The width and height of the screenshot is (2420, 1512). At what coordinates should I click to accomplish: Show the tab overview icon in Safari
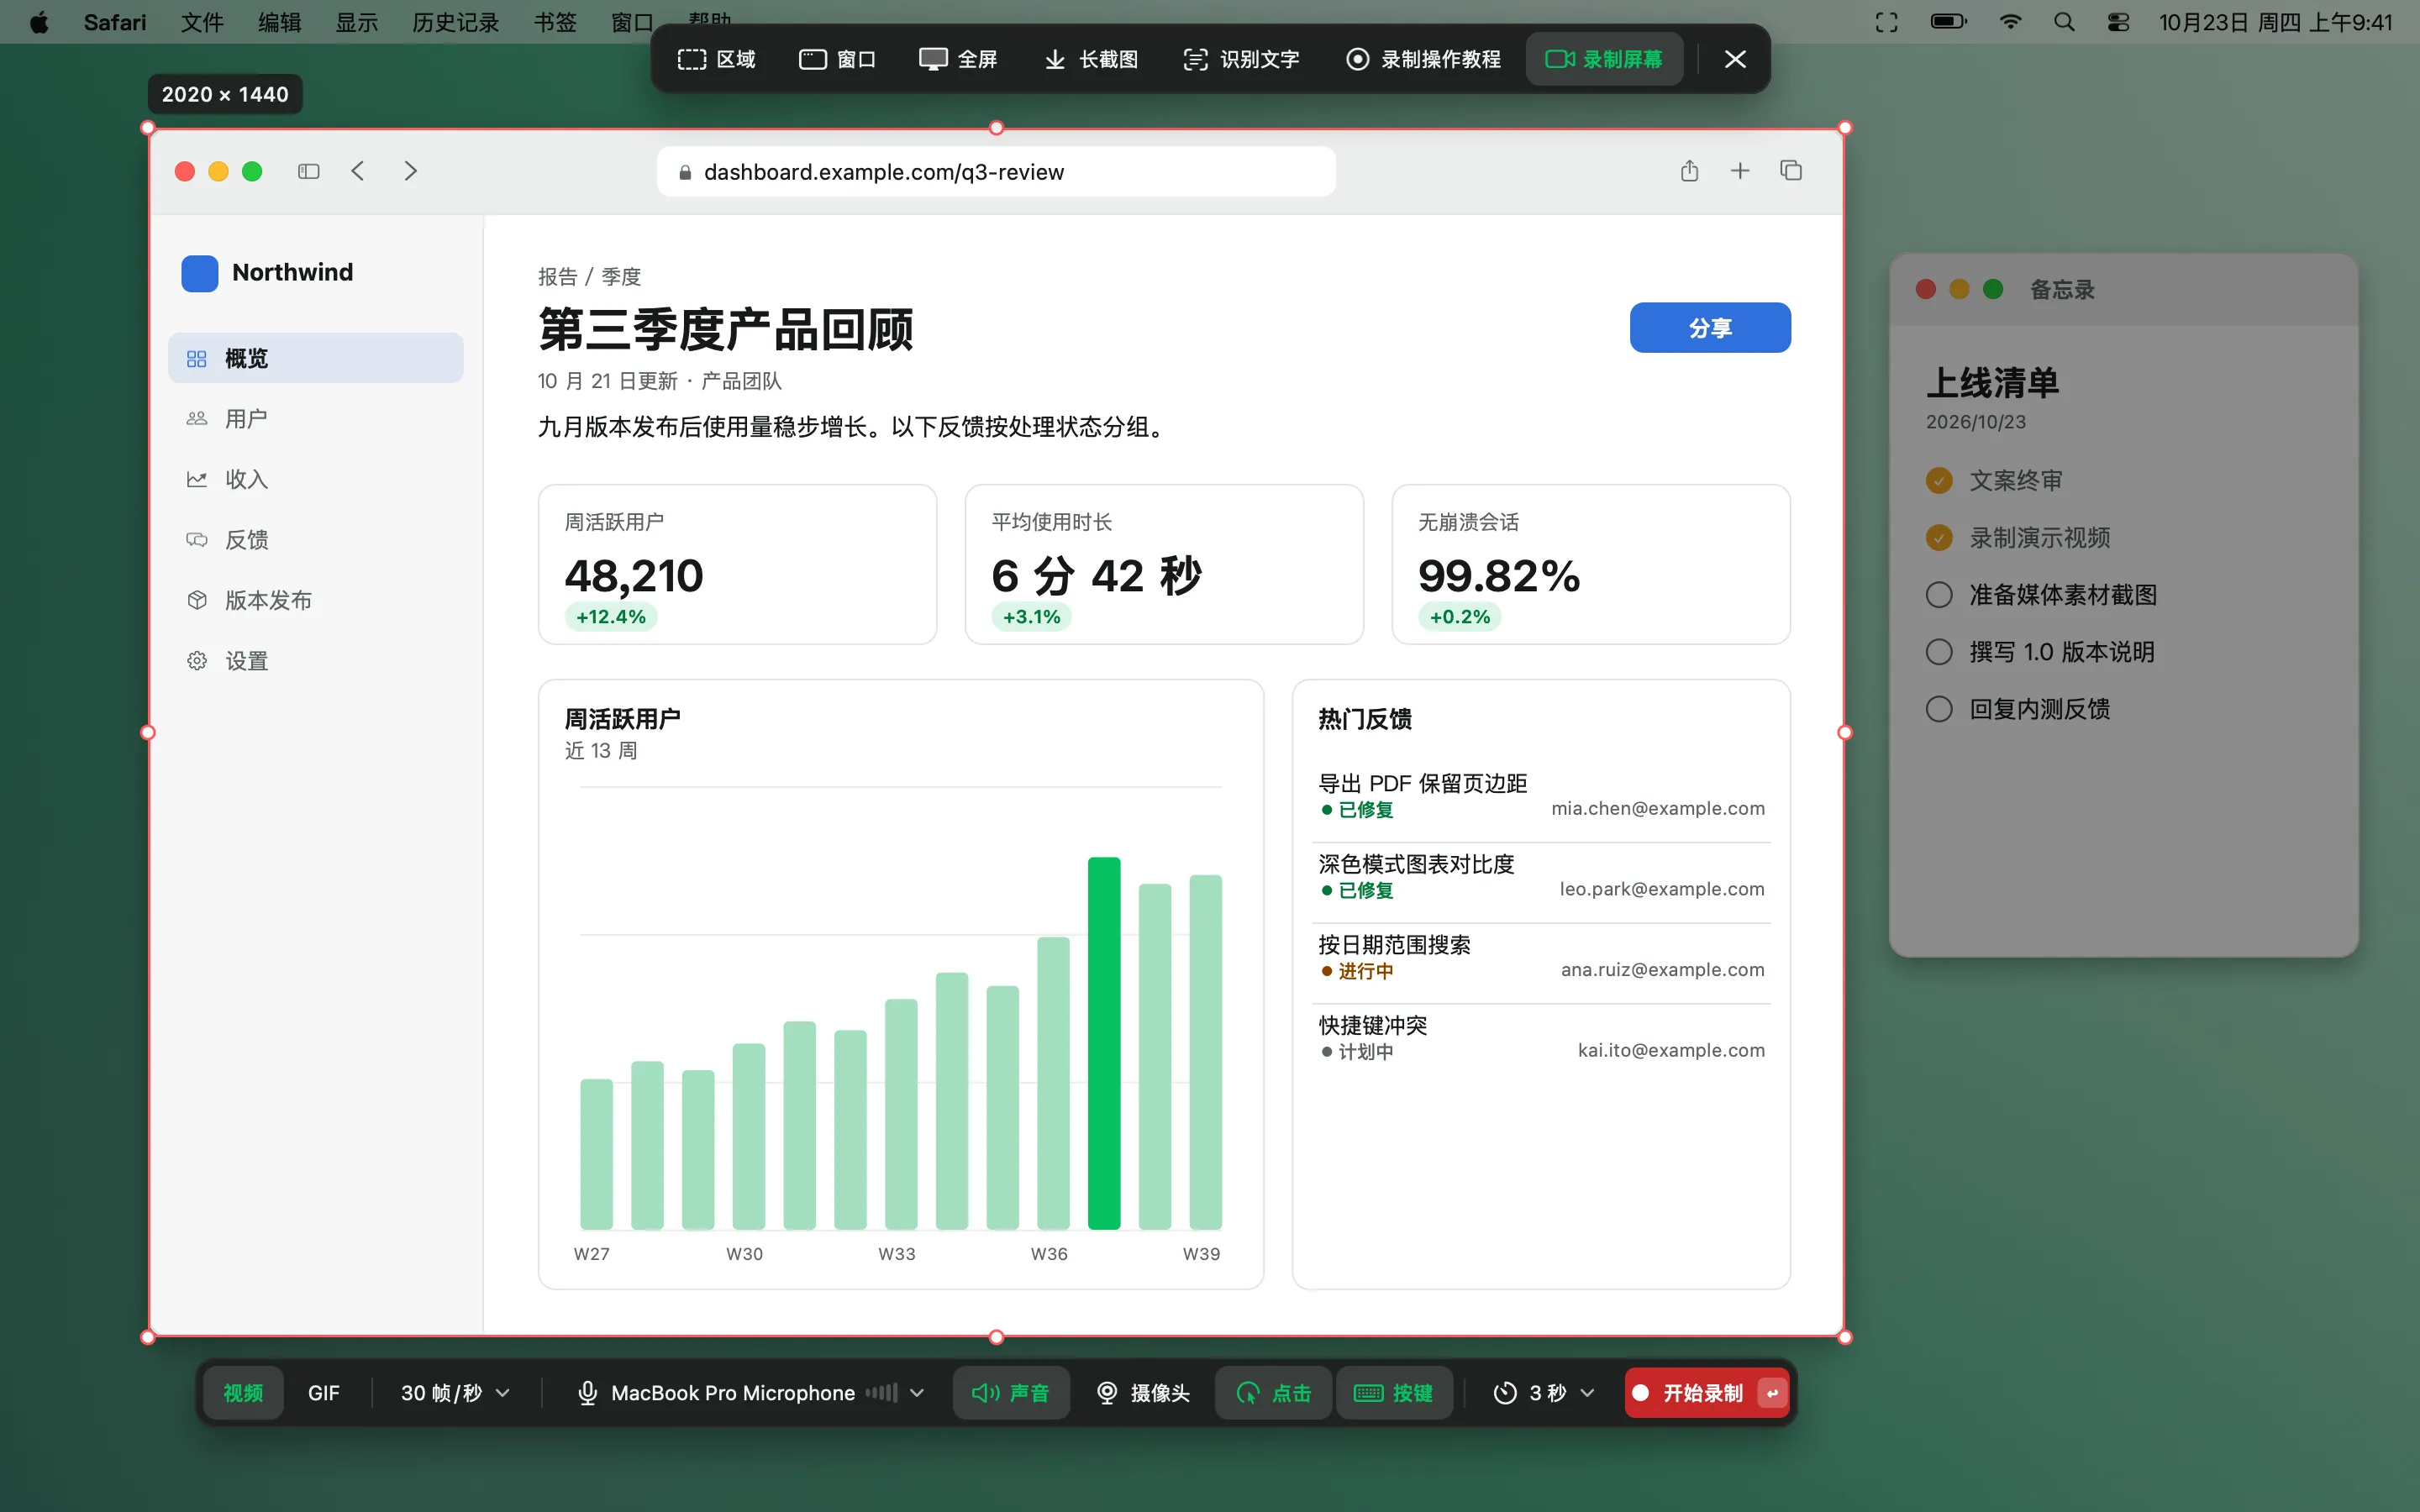[x=1791, y=171]
